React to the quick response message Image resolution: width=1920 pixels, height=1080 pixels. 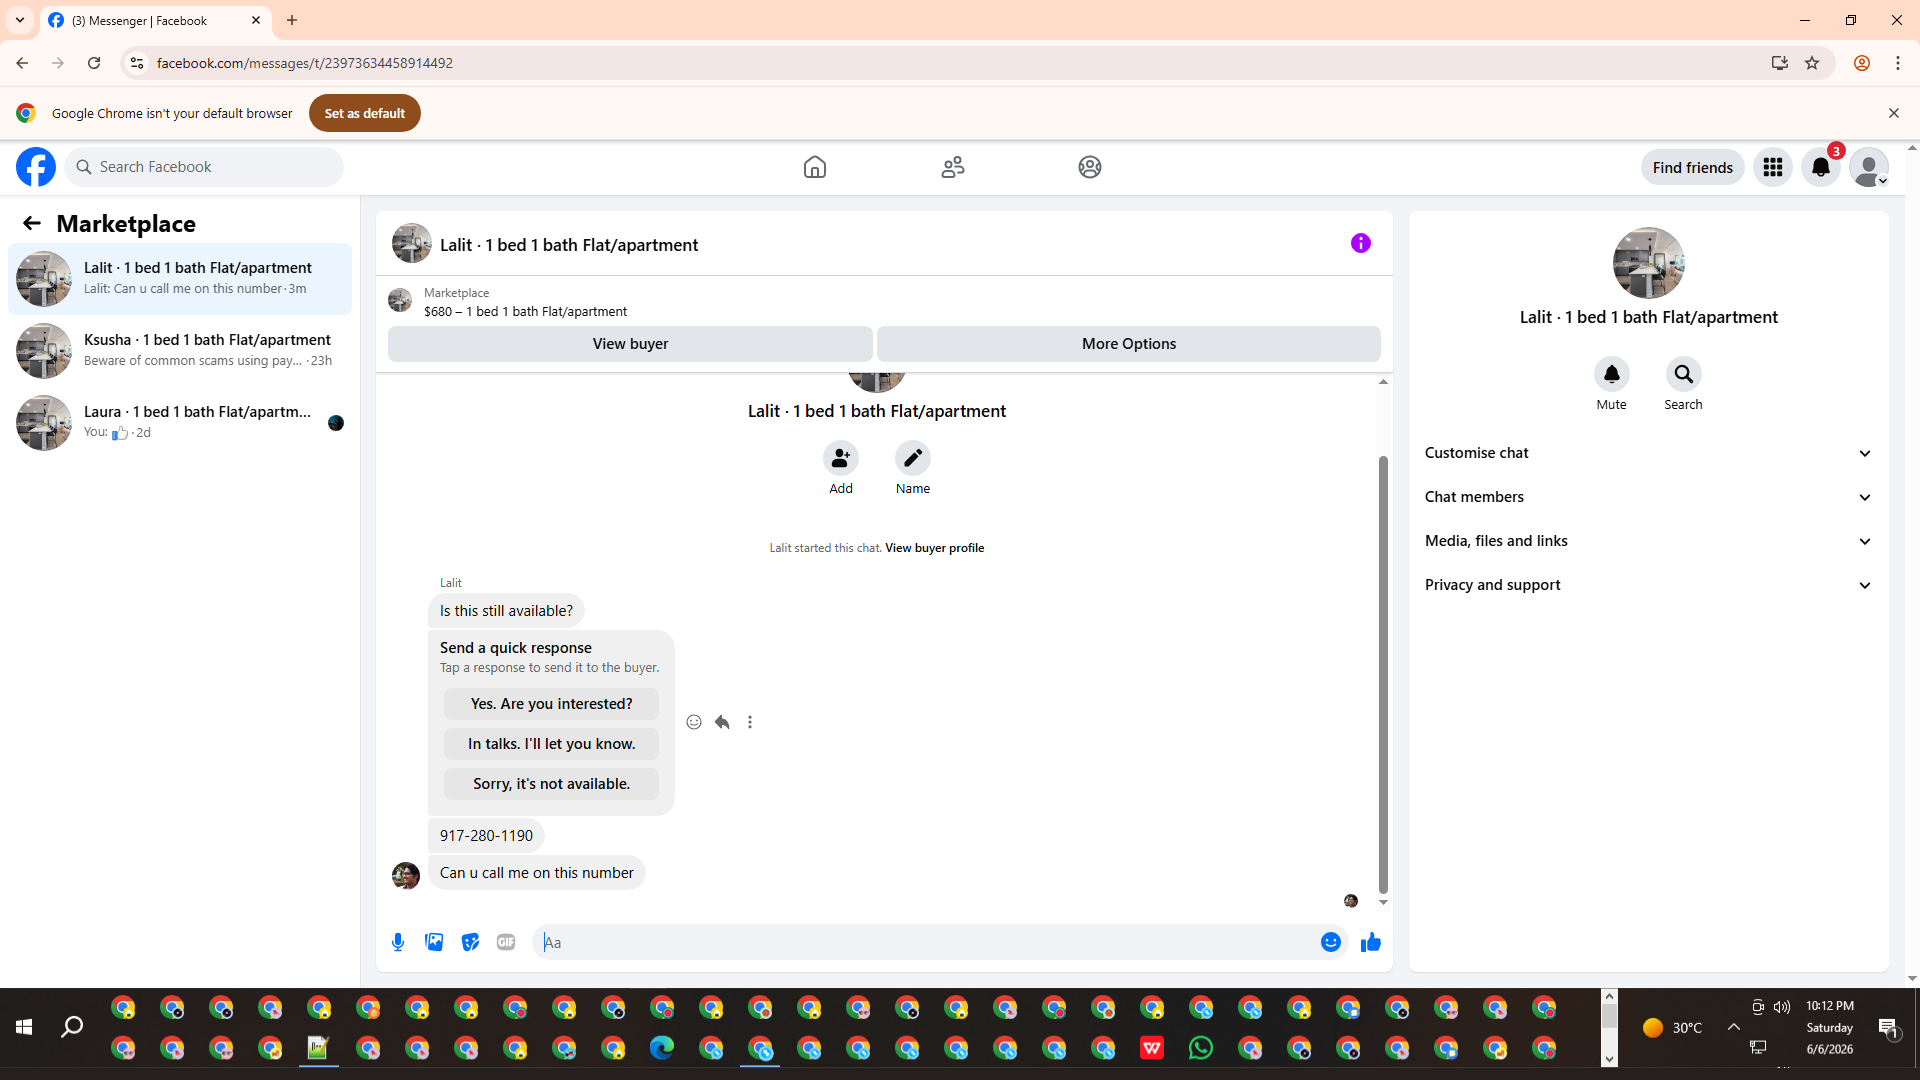[694, 722]
